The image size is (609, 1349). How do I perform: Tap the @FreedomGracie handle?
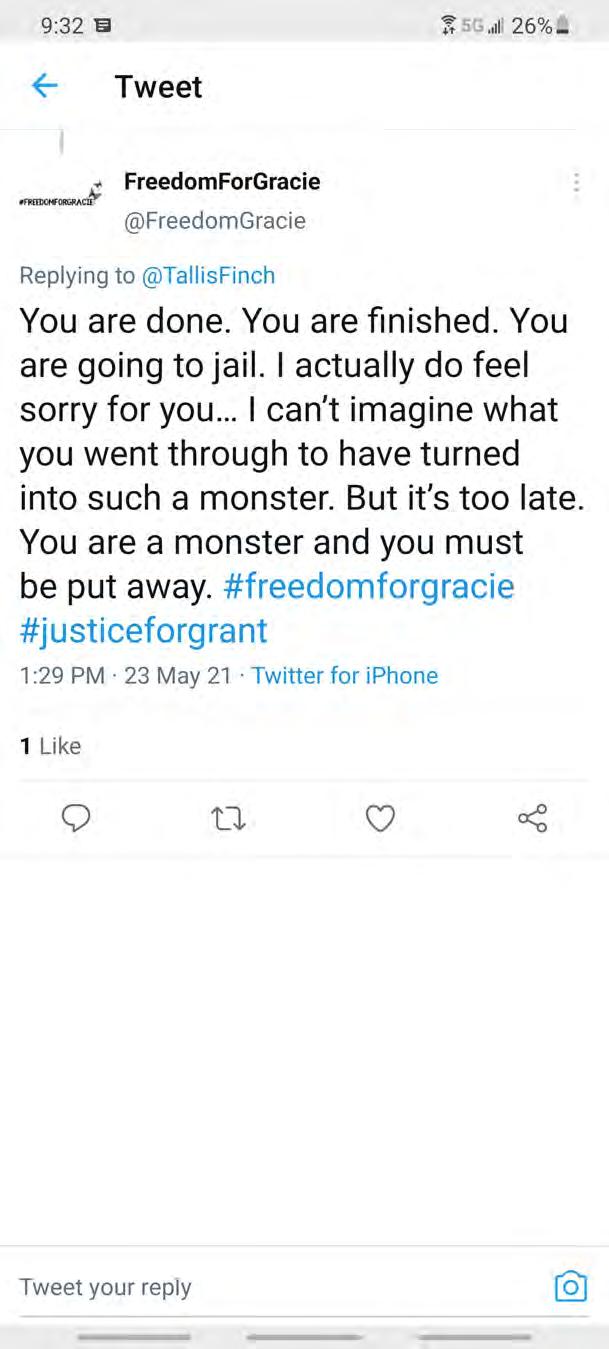[214, 220]
